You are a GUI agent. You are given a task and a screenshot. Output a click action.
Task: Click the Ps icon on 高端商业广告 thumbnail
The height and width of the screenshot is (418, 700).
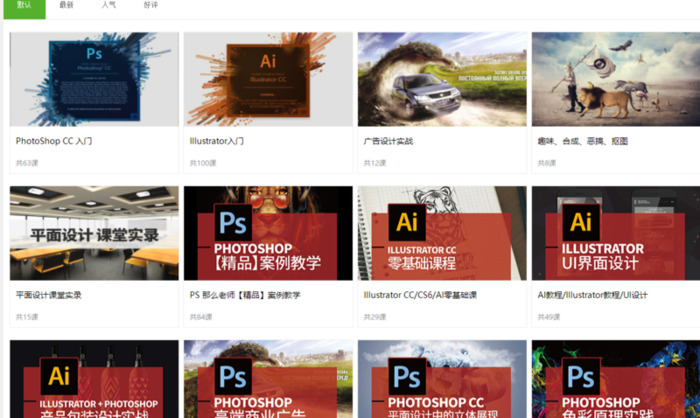[x=233, y=377]
